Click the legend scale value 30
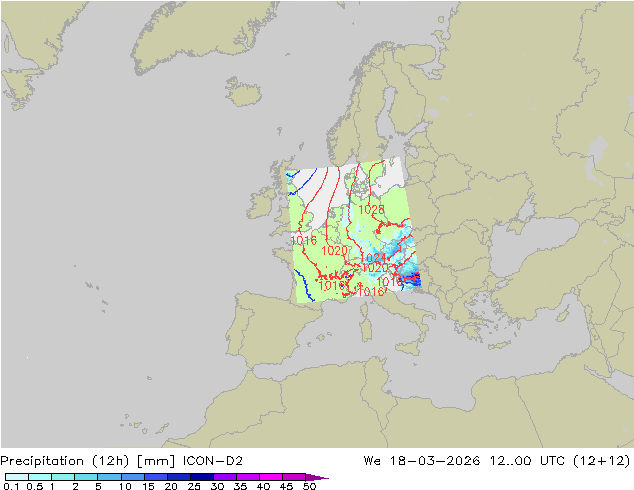The image size is (634, 490). tap(217, 486)
